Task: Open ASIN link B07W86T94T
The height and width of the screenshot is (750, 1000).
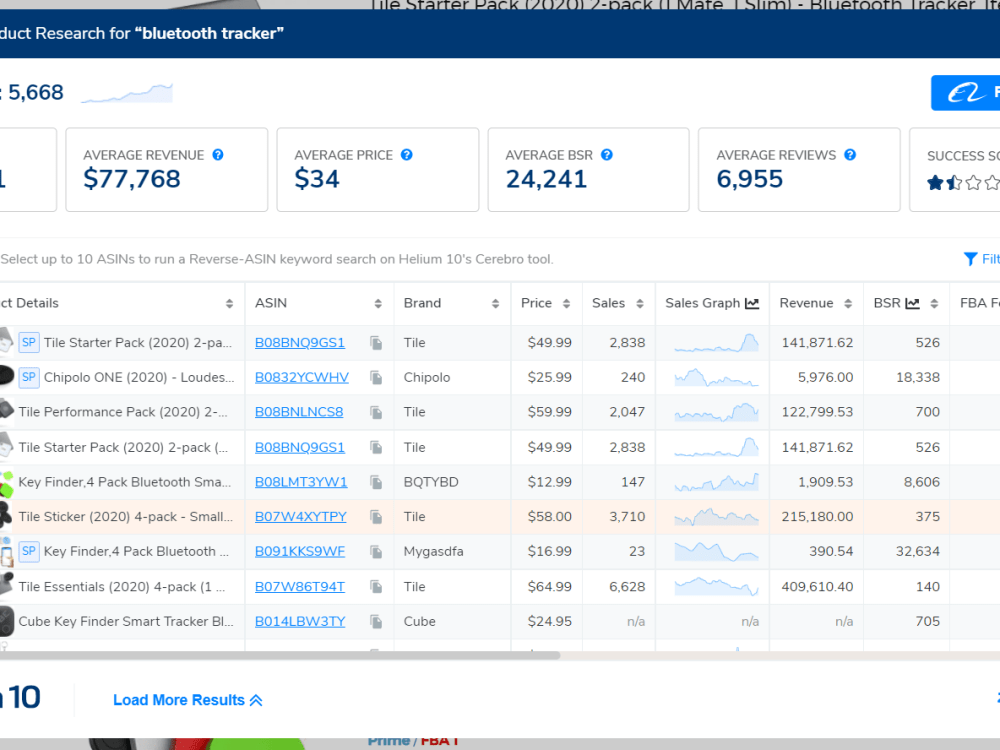Action: click(300, 587)
